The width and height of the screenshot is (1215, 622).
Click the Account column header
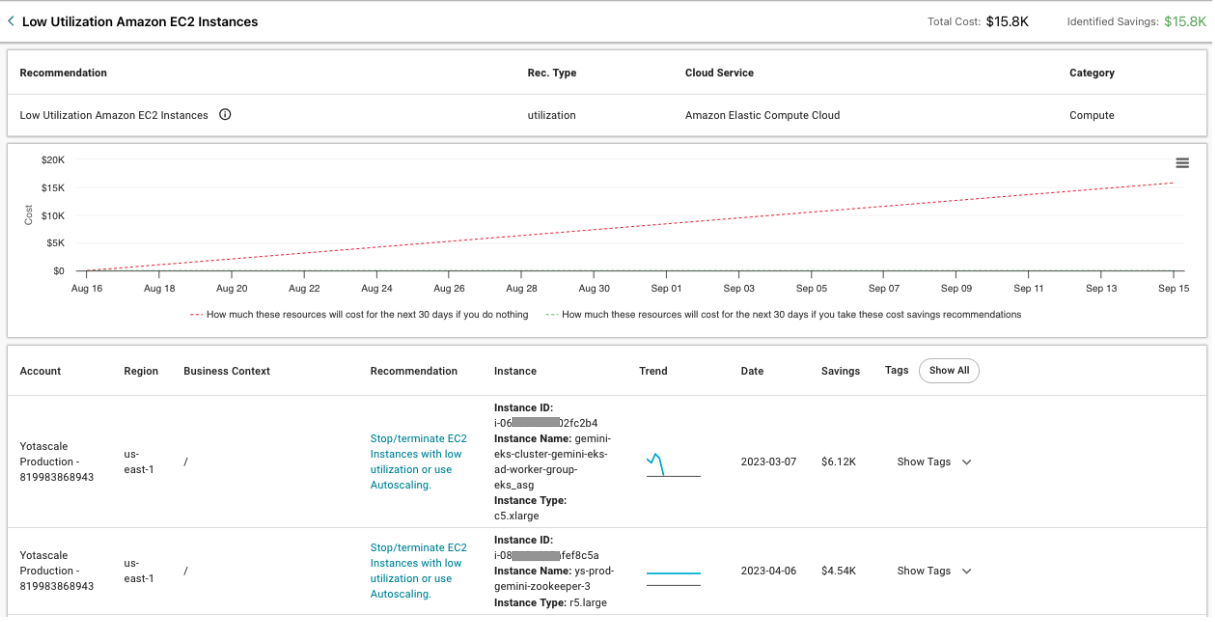[x=40, y=371]
